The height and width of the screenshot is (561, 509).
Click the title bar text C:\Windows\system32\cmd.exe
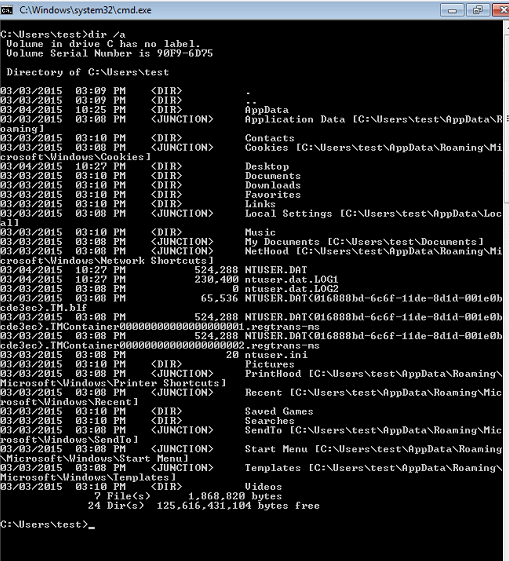pyautogui.click(x=85, y=10)
